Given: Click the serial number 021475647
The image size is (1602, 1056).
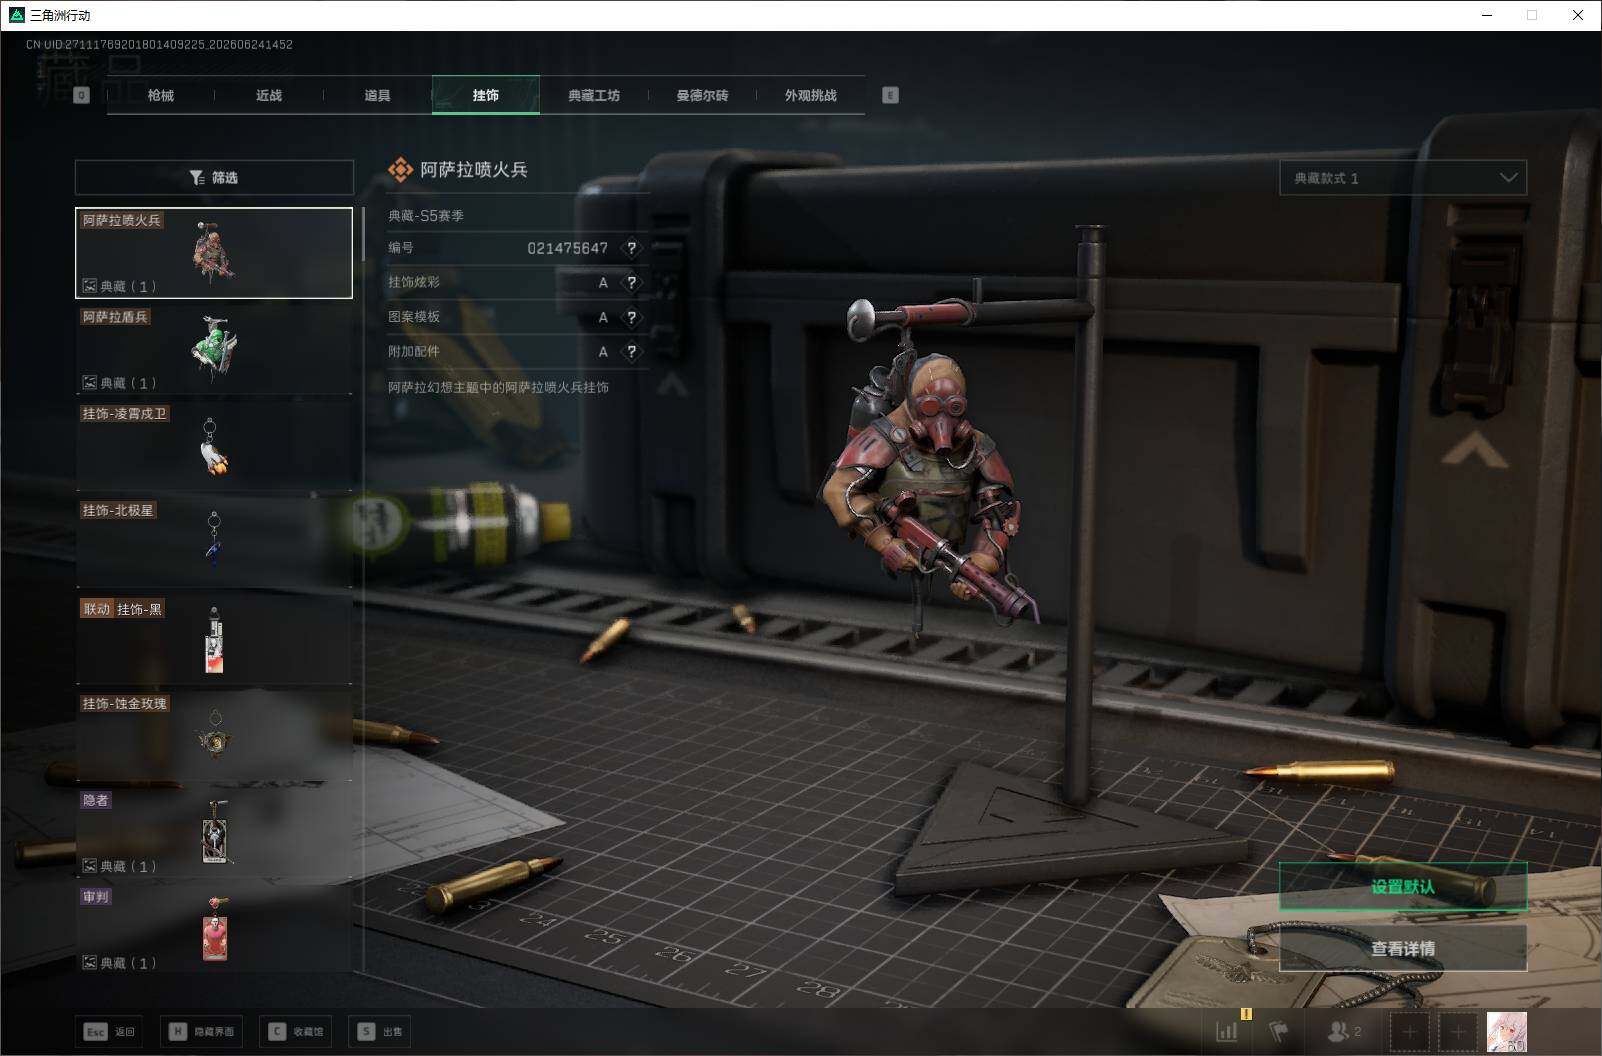Looking at the screenshot, I should 567,248.
